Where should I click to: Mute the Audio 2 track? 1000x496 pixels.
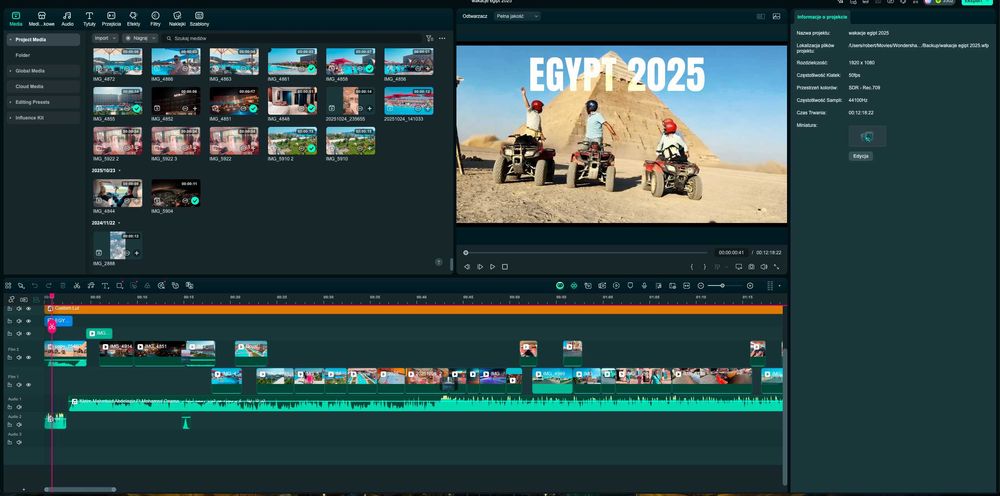click(x=19, y=425)
